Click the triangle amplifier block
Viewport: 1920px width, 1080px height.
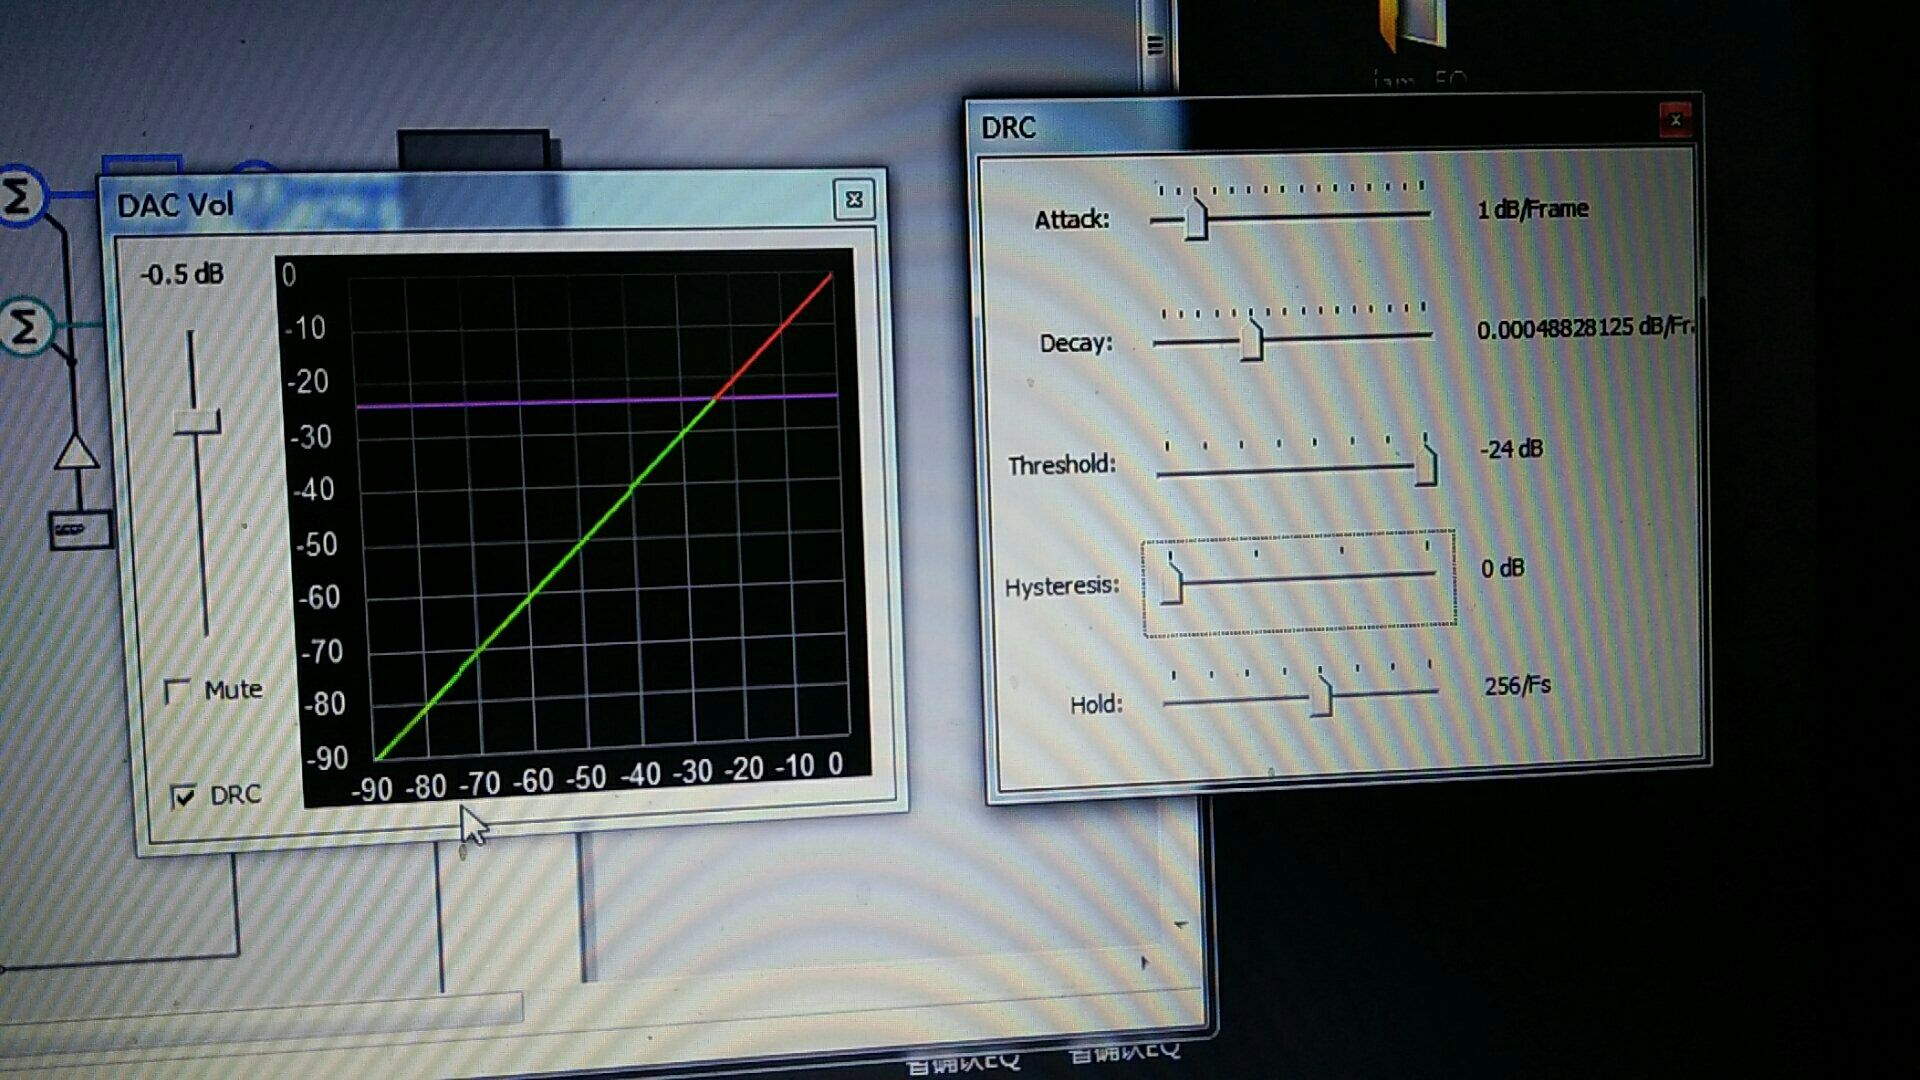point(76,453)
